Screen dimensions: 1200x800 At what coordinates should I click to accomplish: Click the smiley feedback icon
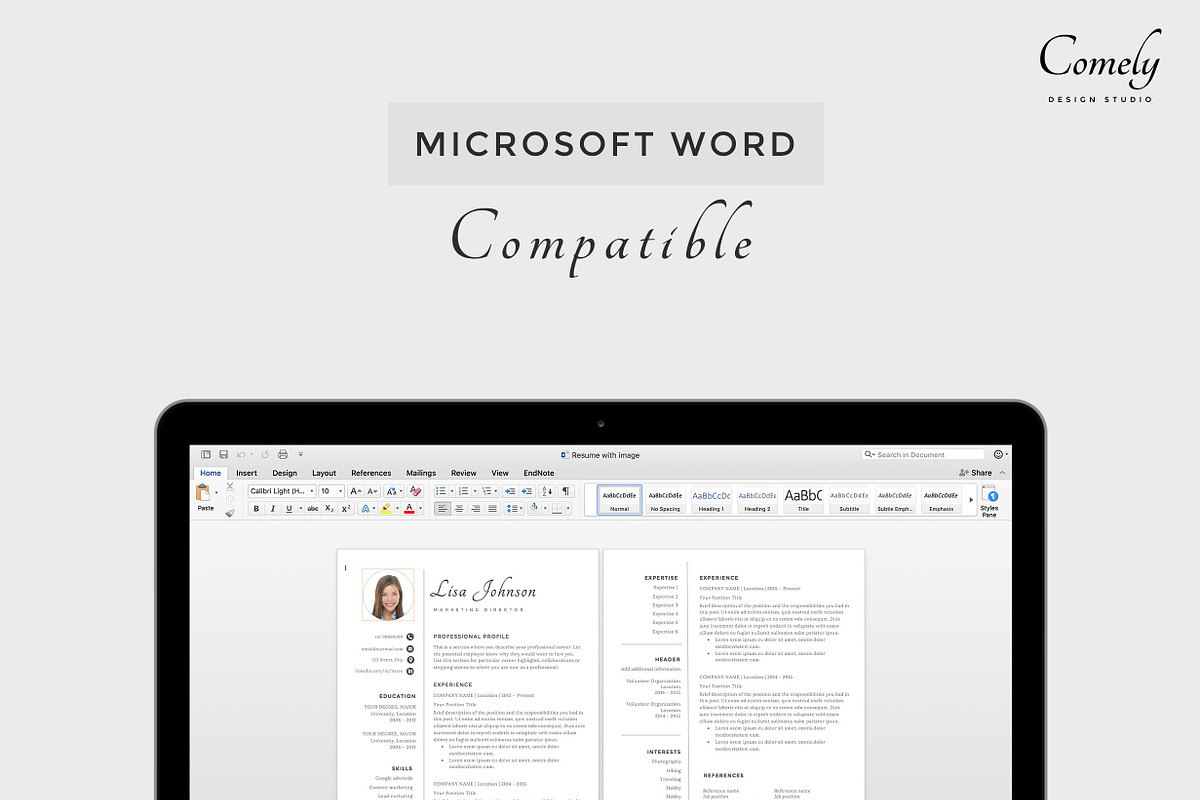coord(997,454)
